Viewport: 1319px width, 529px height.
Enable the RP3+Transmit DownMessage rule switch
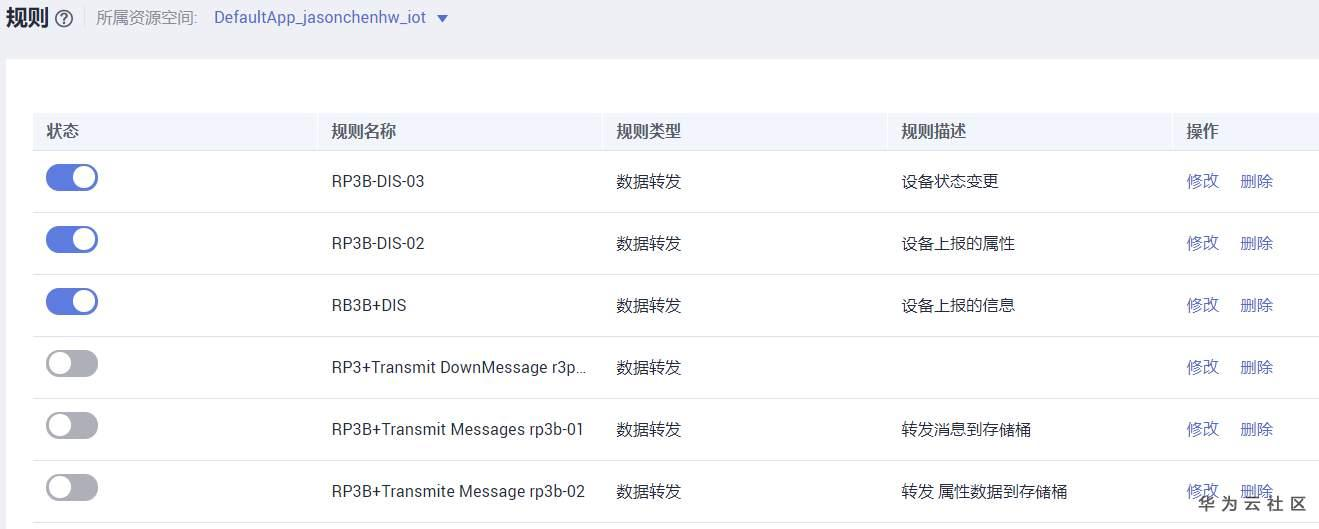click(72, 364)
